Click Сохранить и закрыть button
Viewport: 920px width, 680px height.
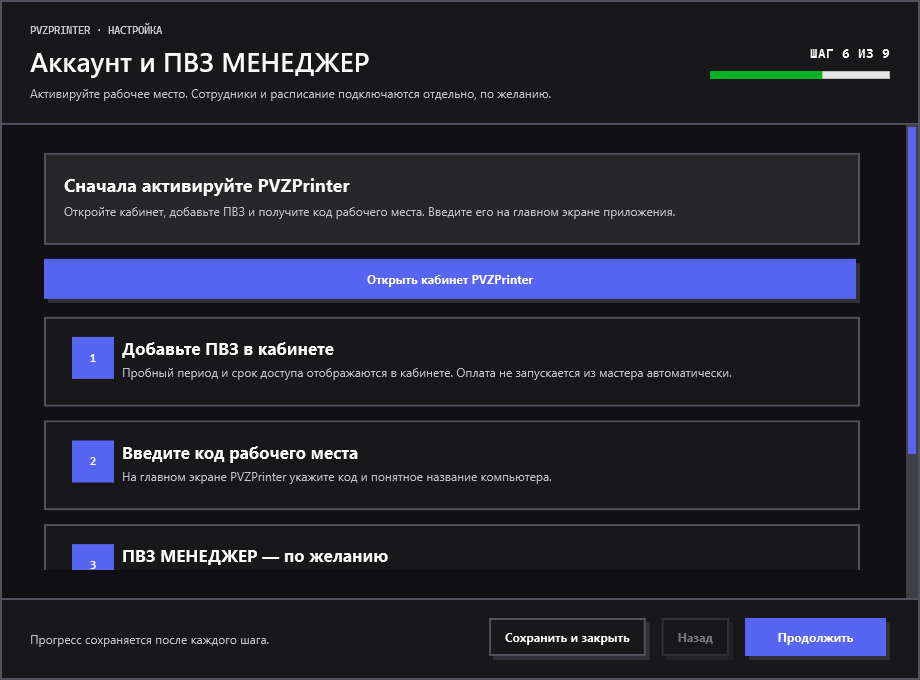(567, 637)
